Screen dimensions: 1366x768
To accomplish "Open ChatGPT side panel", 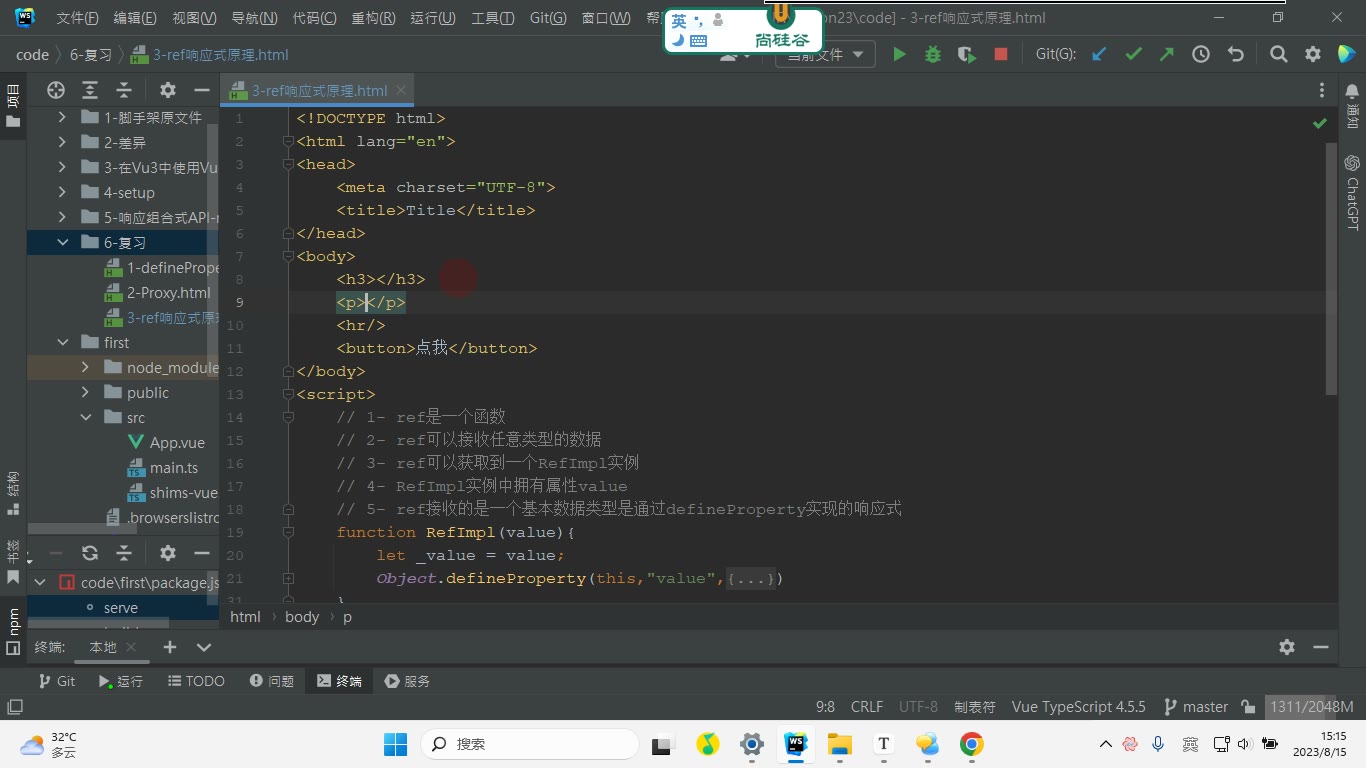I will (1352, 192).
